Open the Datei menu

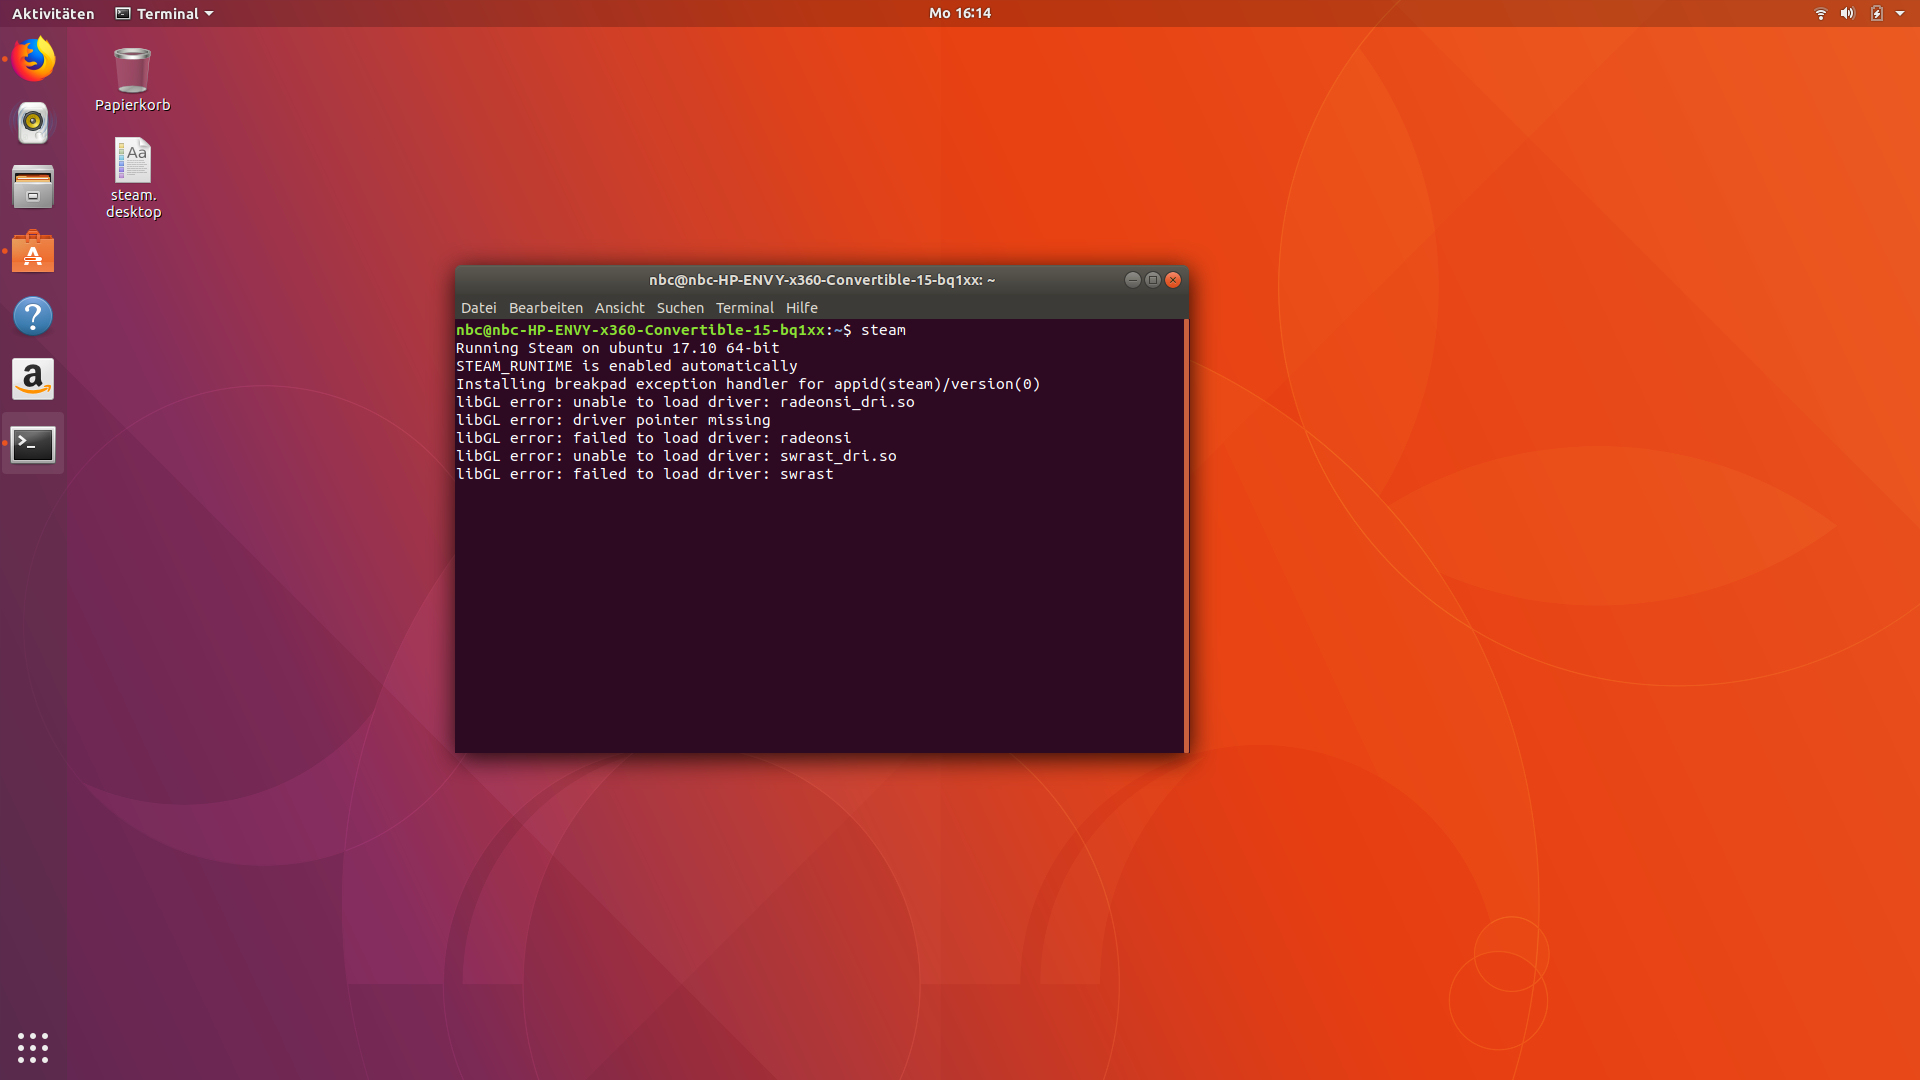tap(478, 308)
